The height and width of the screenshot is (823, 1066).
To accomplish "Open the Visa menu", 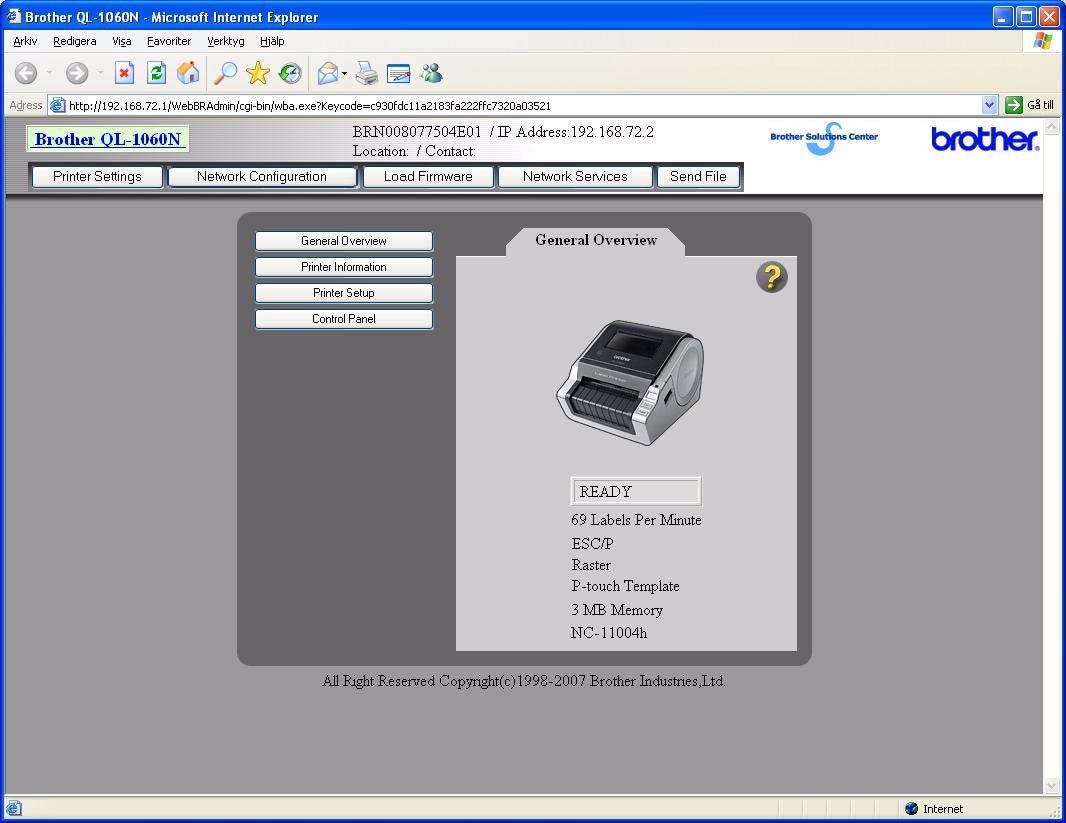I will click(122, 41).
